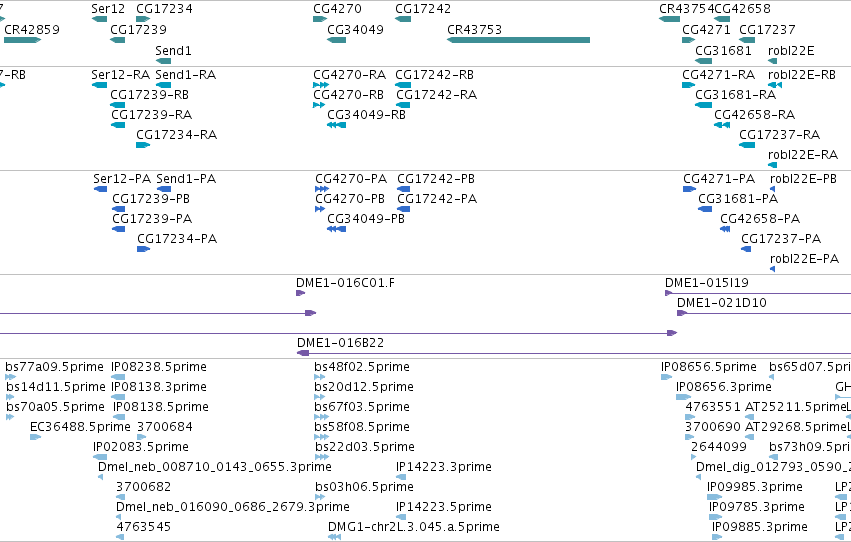This screenshot has width=851, height=542.
Task: Click the IP02083.5prime EST label
Action: coord(141,448)
